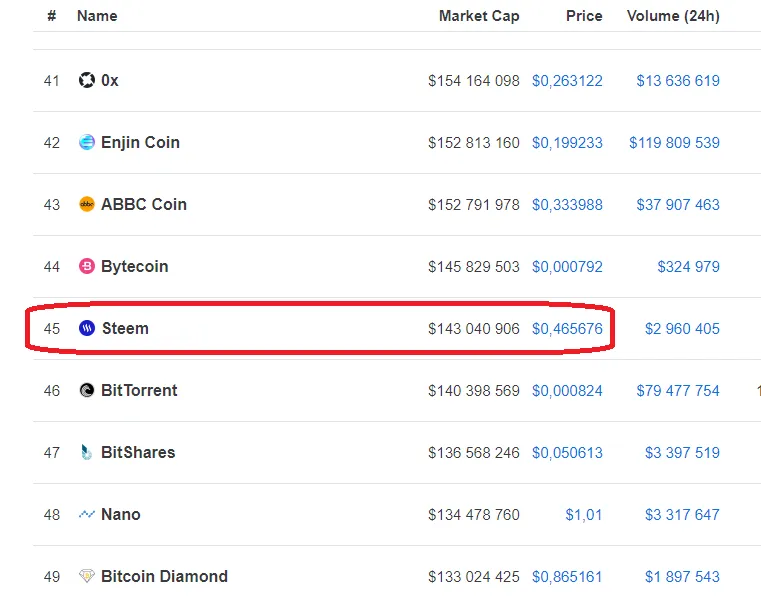This screenshot has width=761, height=602.
Task: Select BitTorrent market cap $140 398 569
Action: pyautogui.click(x=474, y=391)
